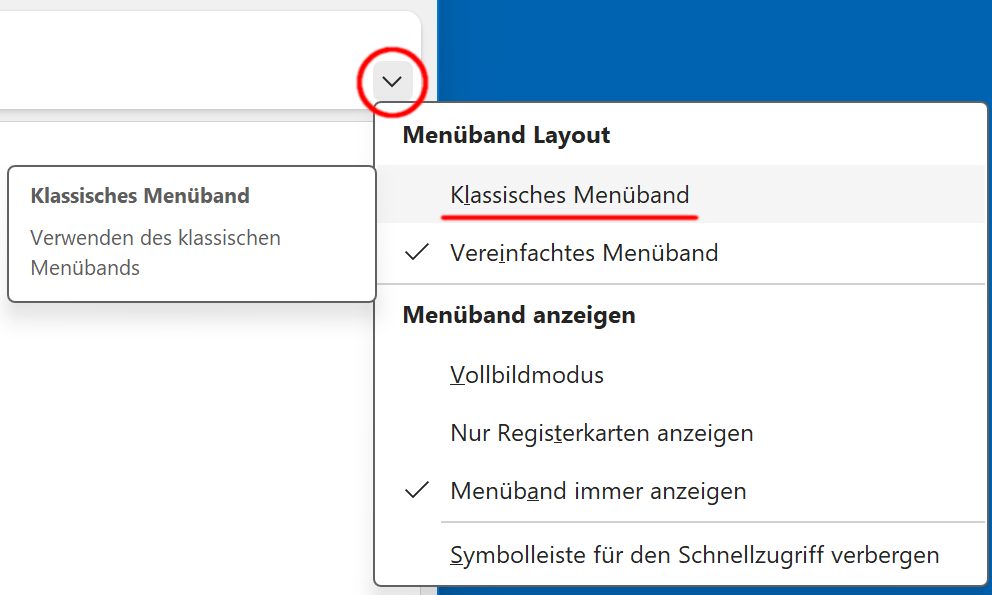Select Nur Registerkarten anzeigen
992x595 pixels.
click(601, 433)
